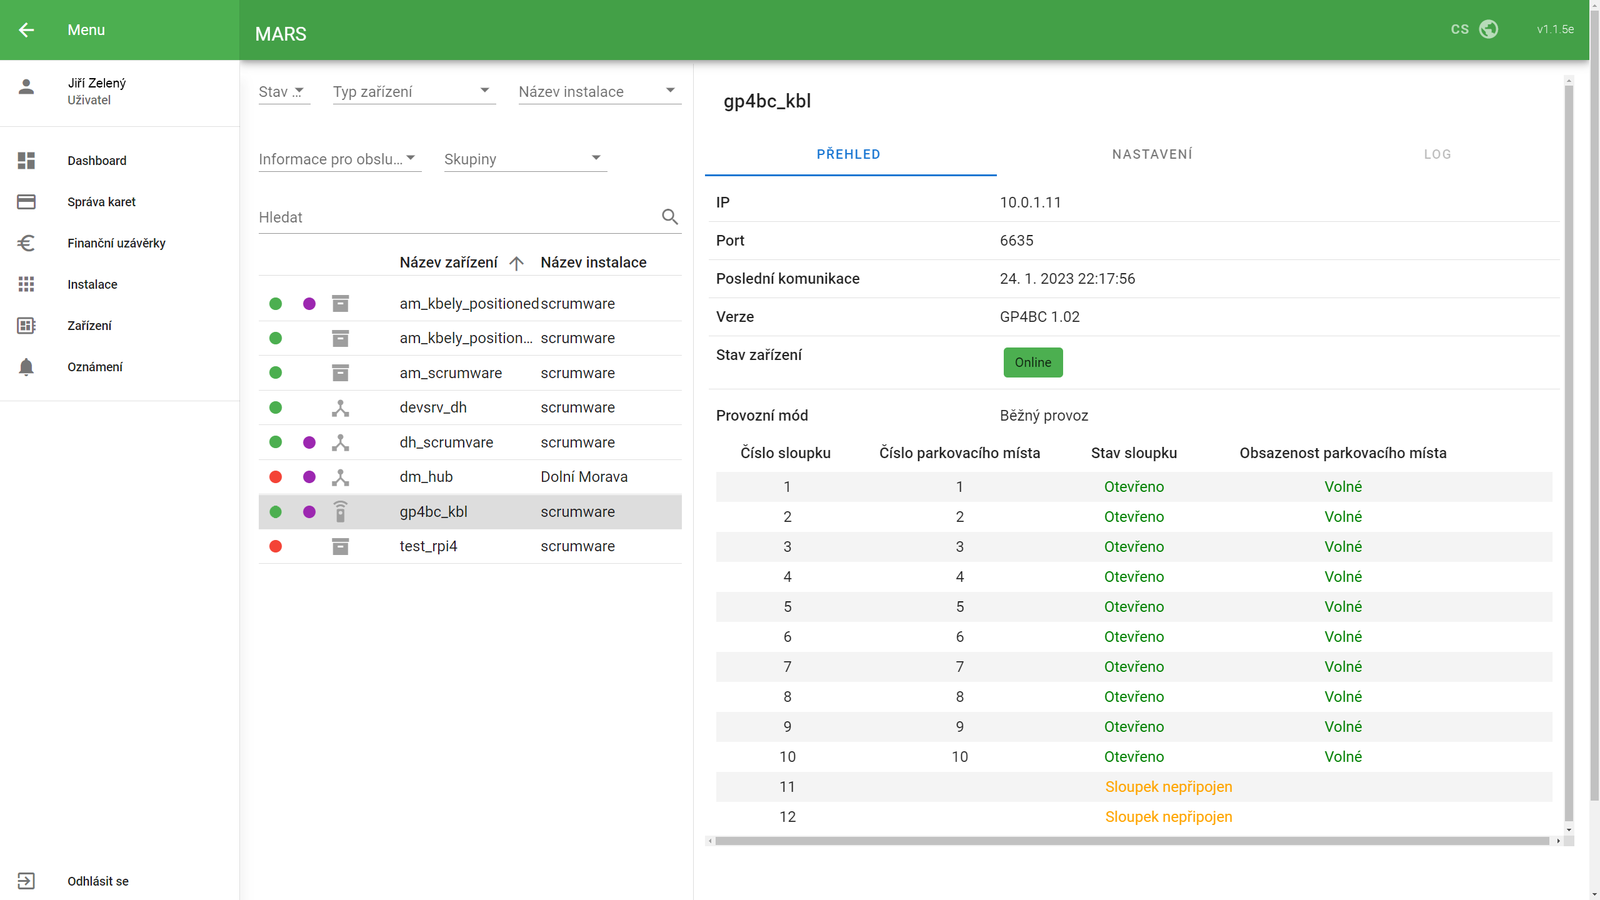This screenshot has width=1600, height=900.
Task: Open Oznámení bell notifications
Action: (26, 367)
